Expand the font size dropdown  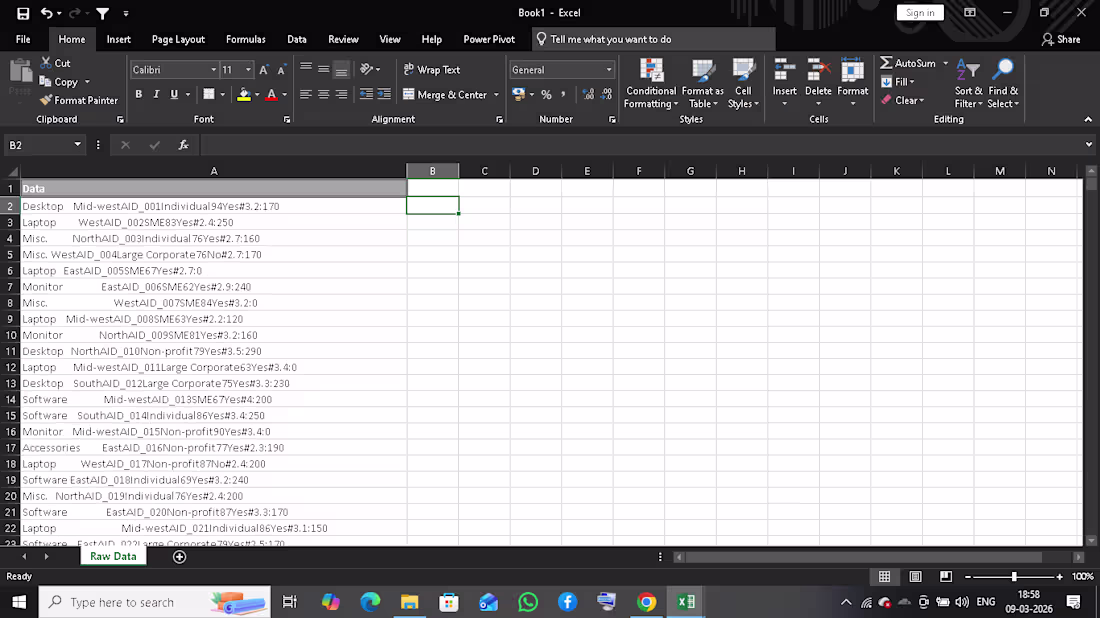(x=248, y=70)
